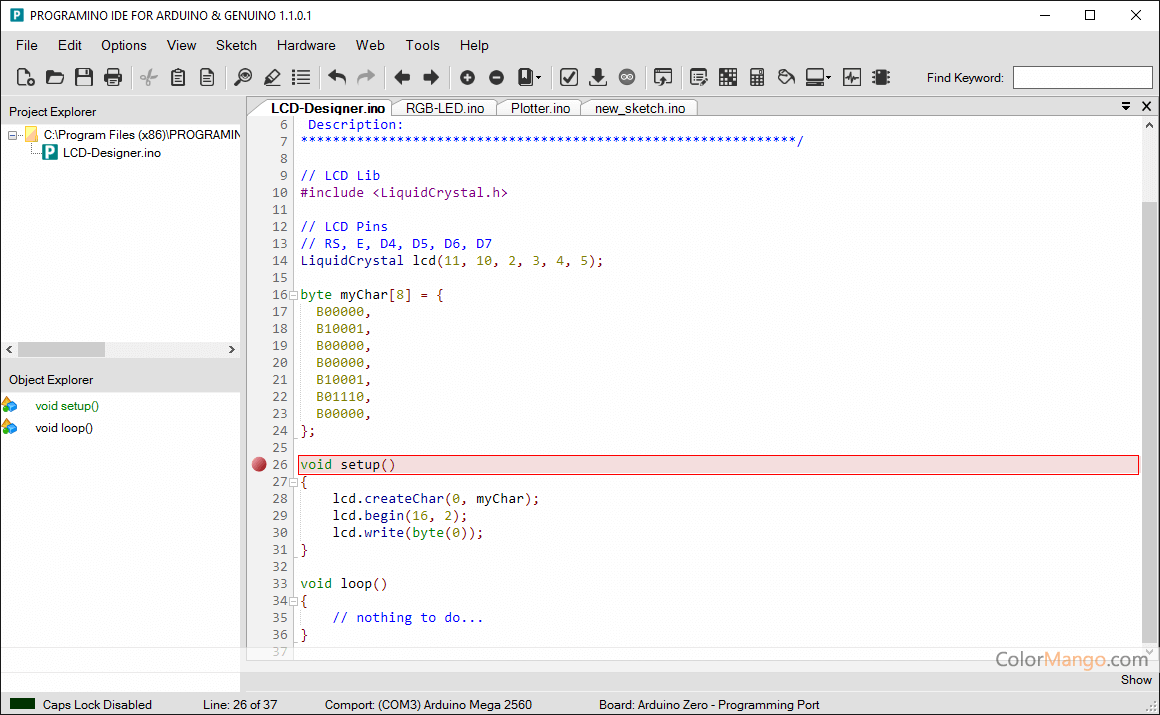Viewport: 1160px width, 715px height.
Task: Switch to the Plotter.ino tab
Action: pos(540,108)
